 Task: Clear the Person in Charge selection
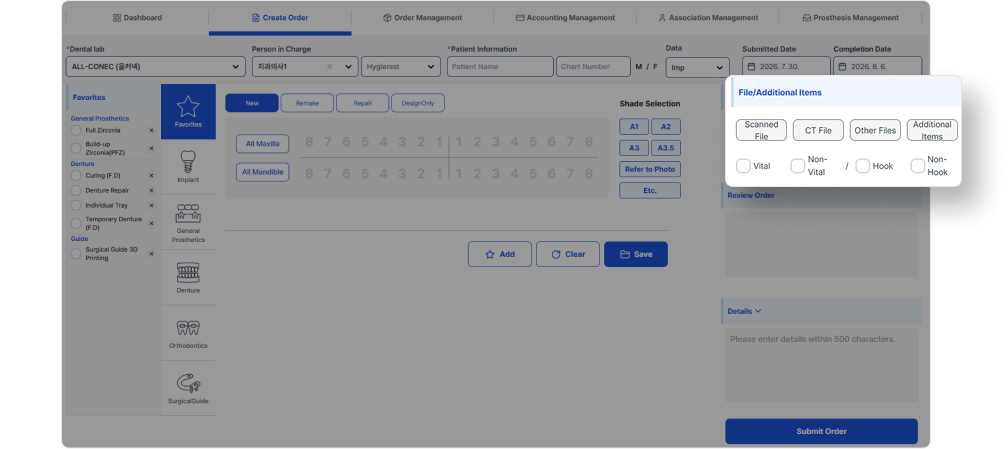[x=330, y=66]
